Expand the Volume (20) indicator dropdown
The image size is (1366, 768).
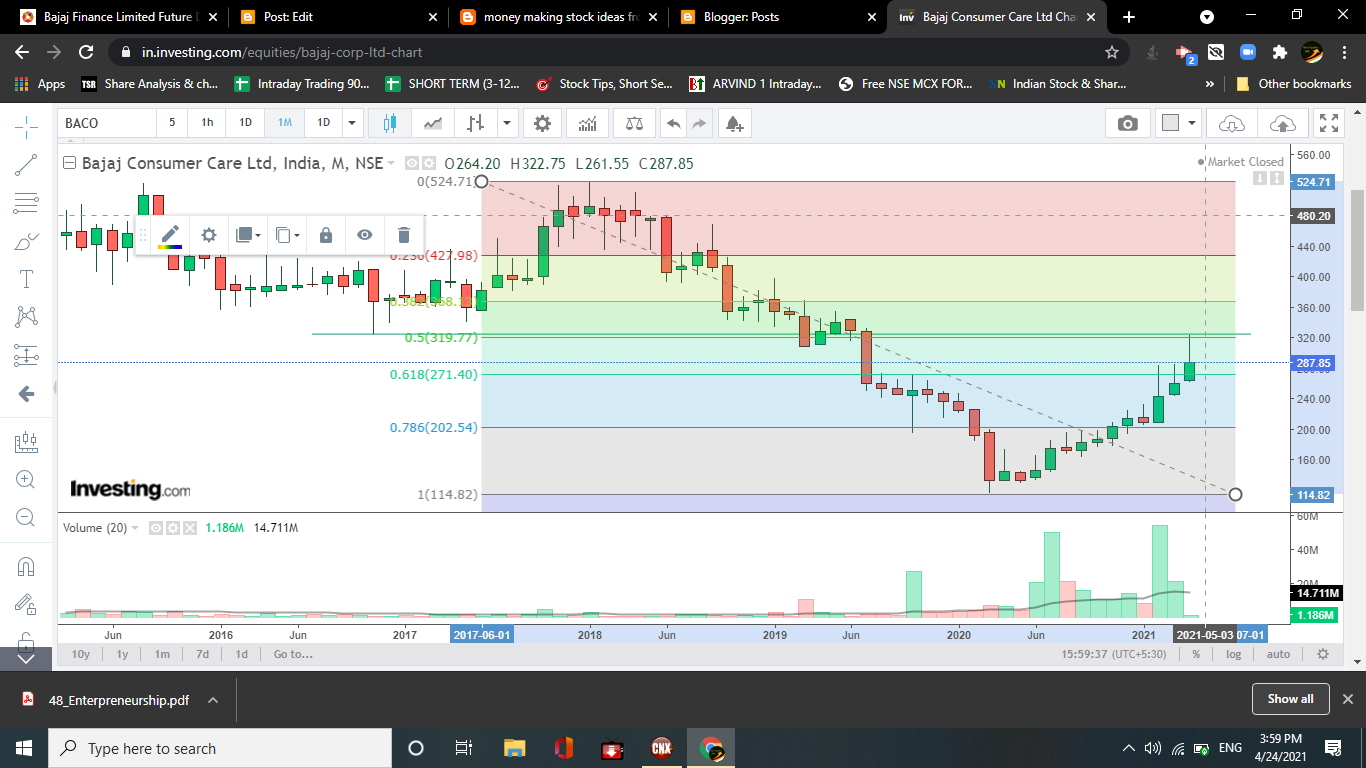pos(135,528)
